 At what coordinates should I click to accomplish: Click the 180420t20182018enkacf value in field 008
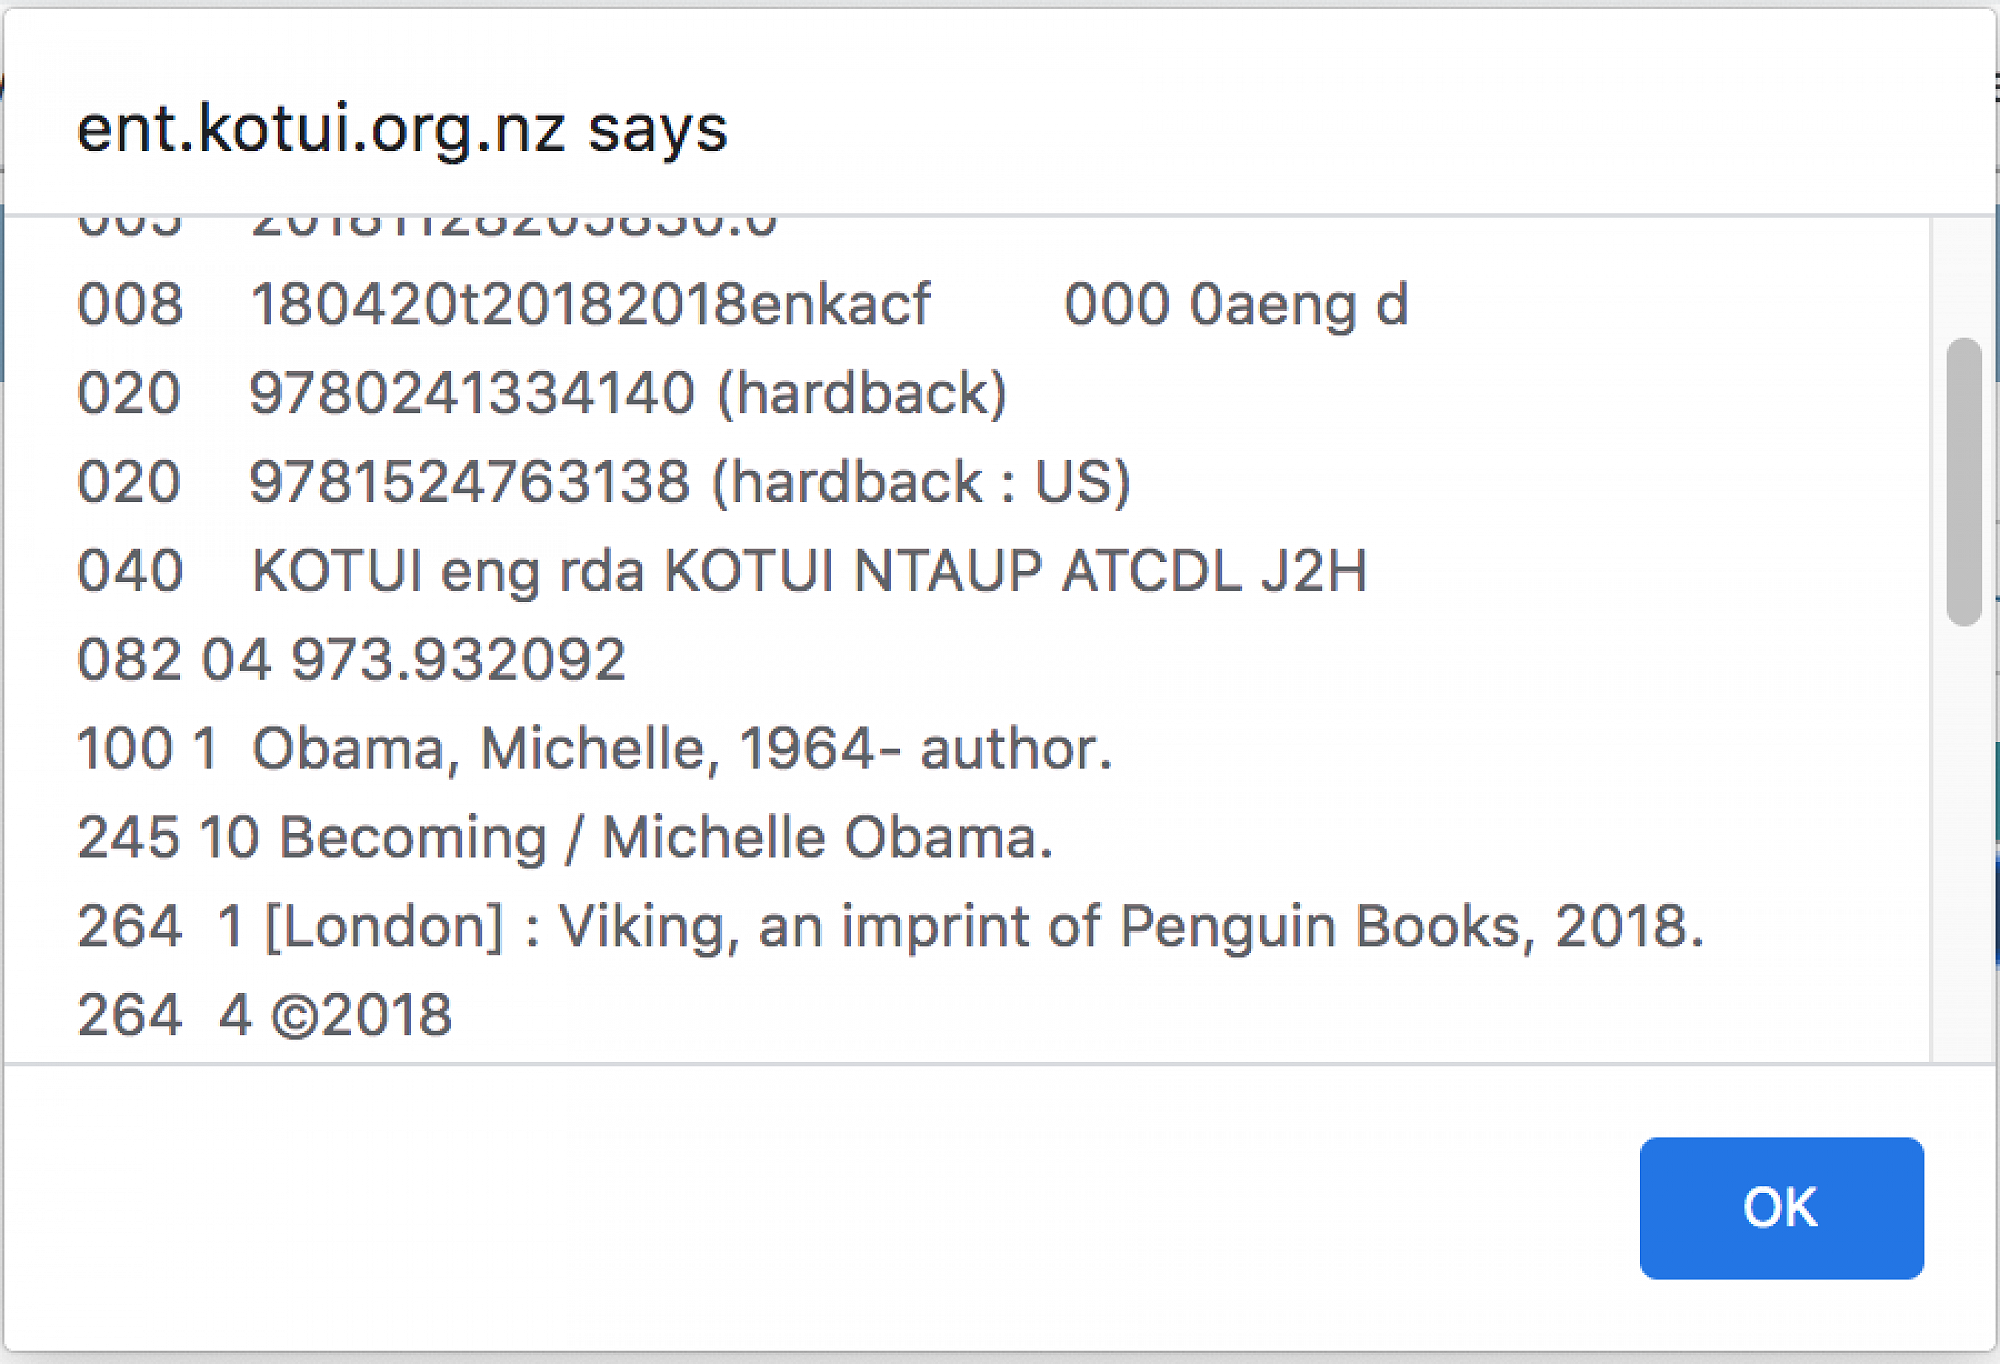pos(590,304)
